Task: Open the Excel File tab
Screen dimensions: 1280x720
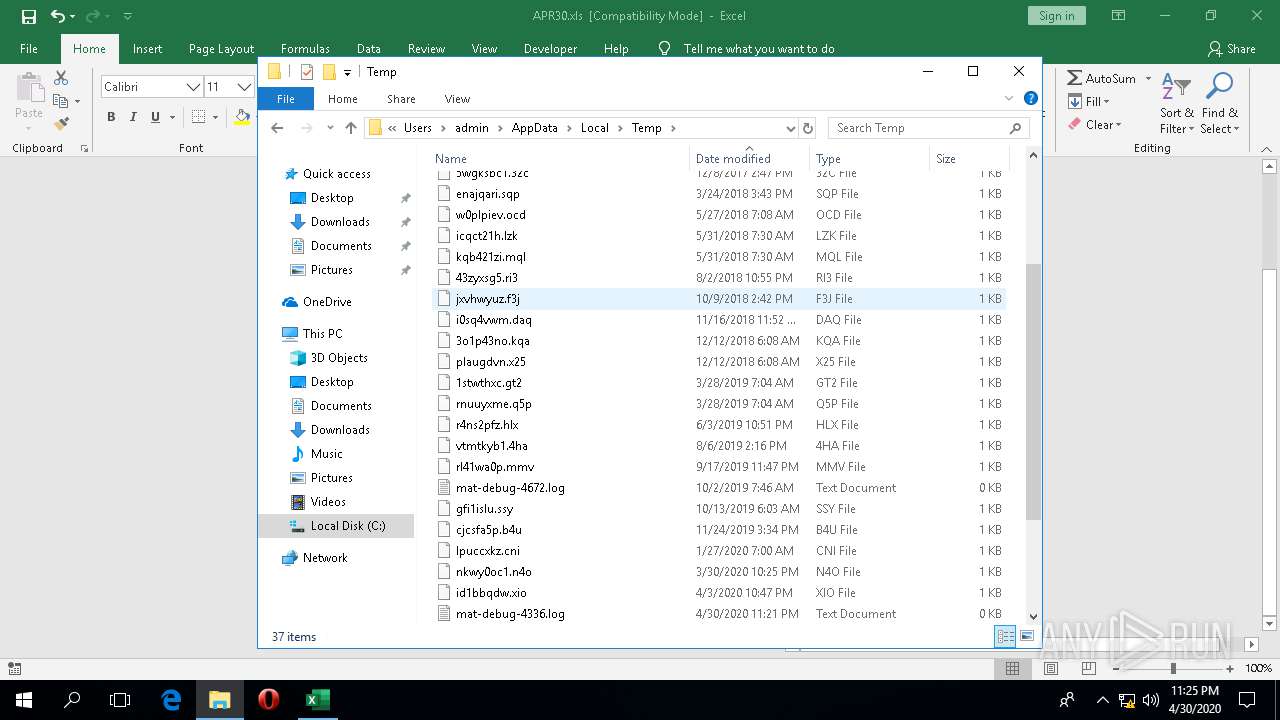Action: 29,48
